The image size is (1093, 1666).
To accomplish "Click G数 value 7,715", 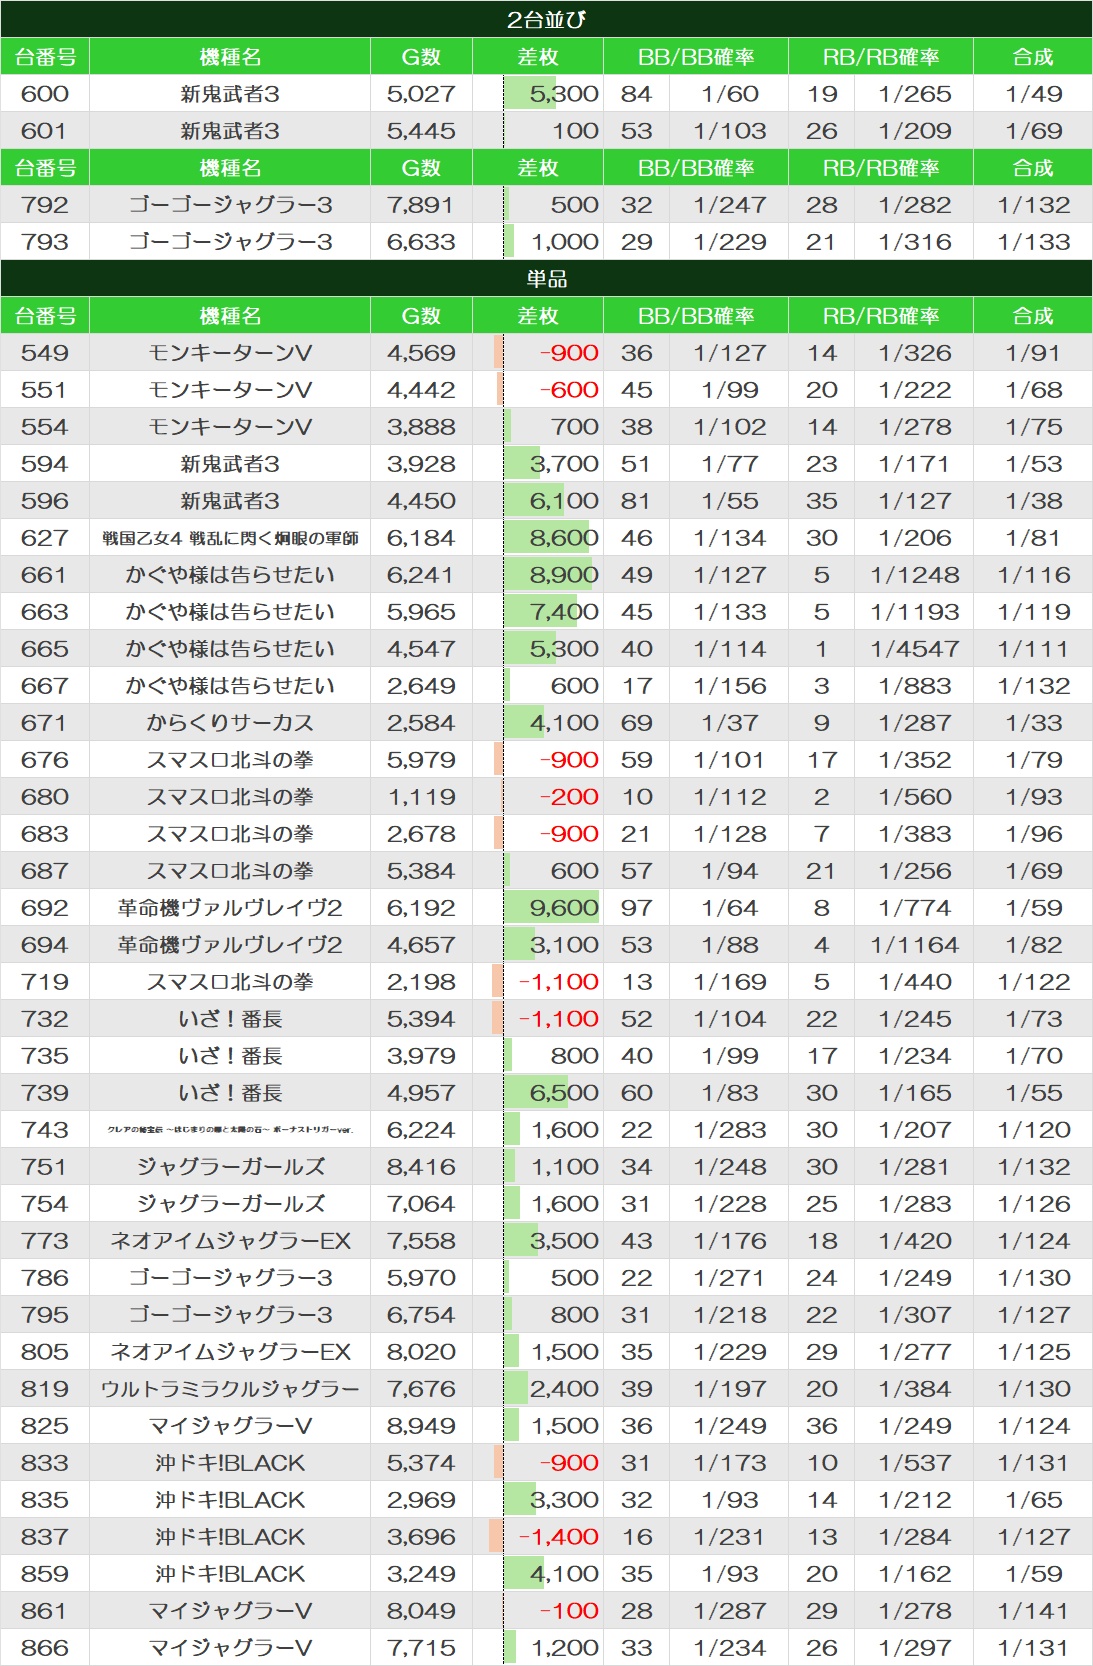I will click(x=421, y=1648).
